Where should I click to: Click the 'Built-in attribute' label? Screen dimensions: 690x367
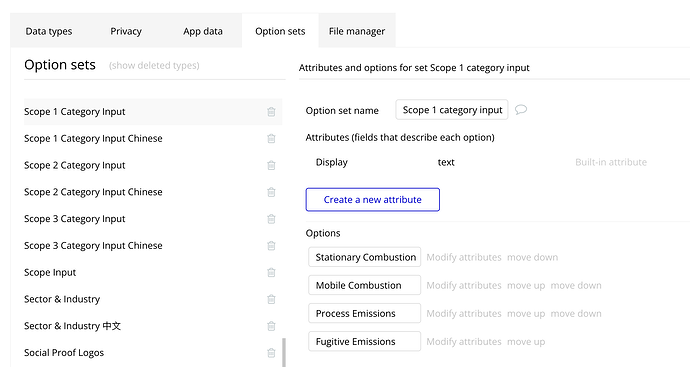coord(611,162)
